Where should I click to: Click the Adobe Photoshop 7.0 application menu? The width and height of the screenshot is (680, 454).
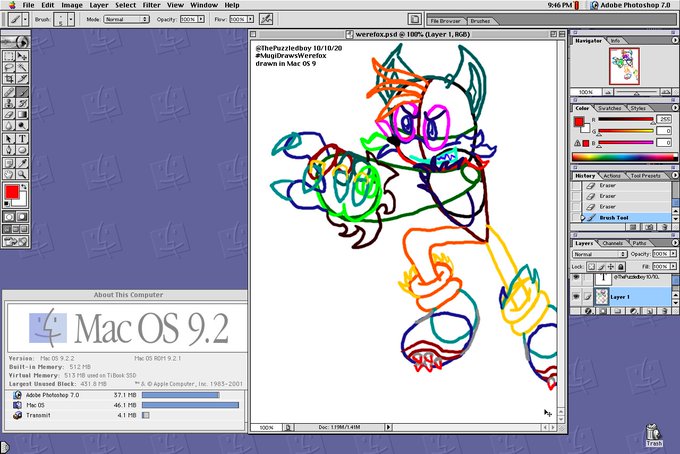click(631, 5)
